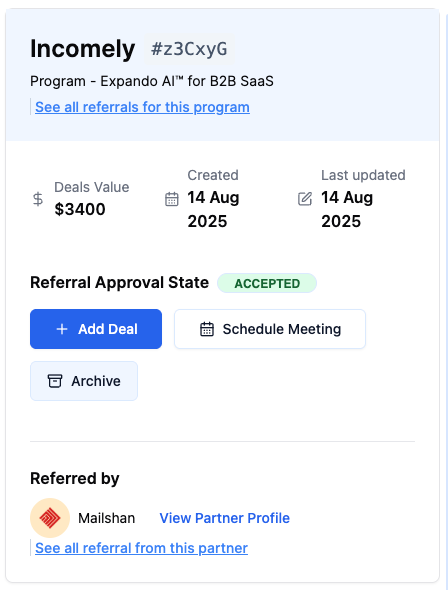Viewport: 448px width, 590px height.
Task: Click the calendar icon next to Created date
Action: [x=172, y=199]
